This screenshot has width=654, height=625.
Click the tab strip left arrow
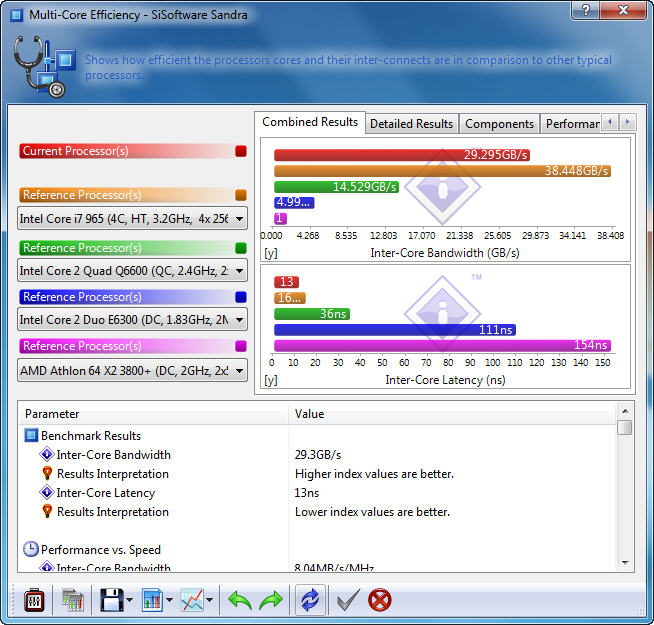pyautogui.click(x=610, y=122)
